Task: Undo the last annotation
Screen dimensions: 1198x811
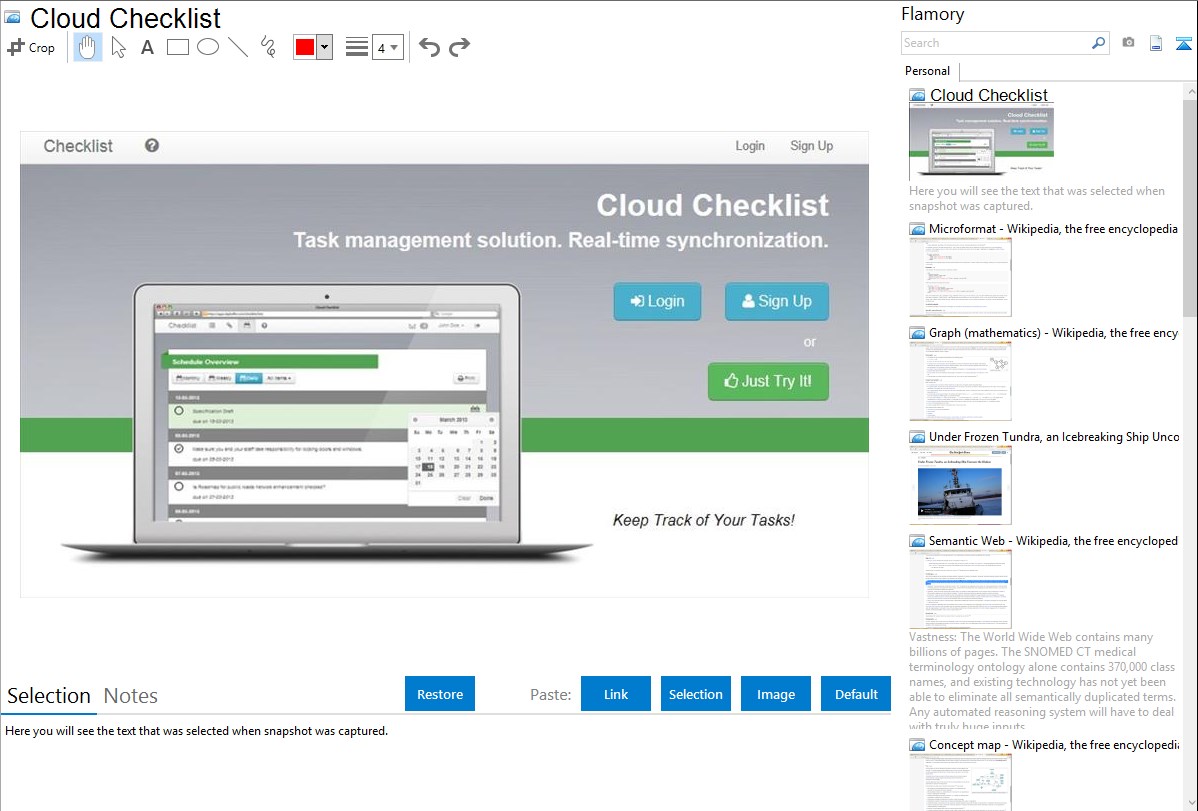Action: click(429, 47)
